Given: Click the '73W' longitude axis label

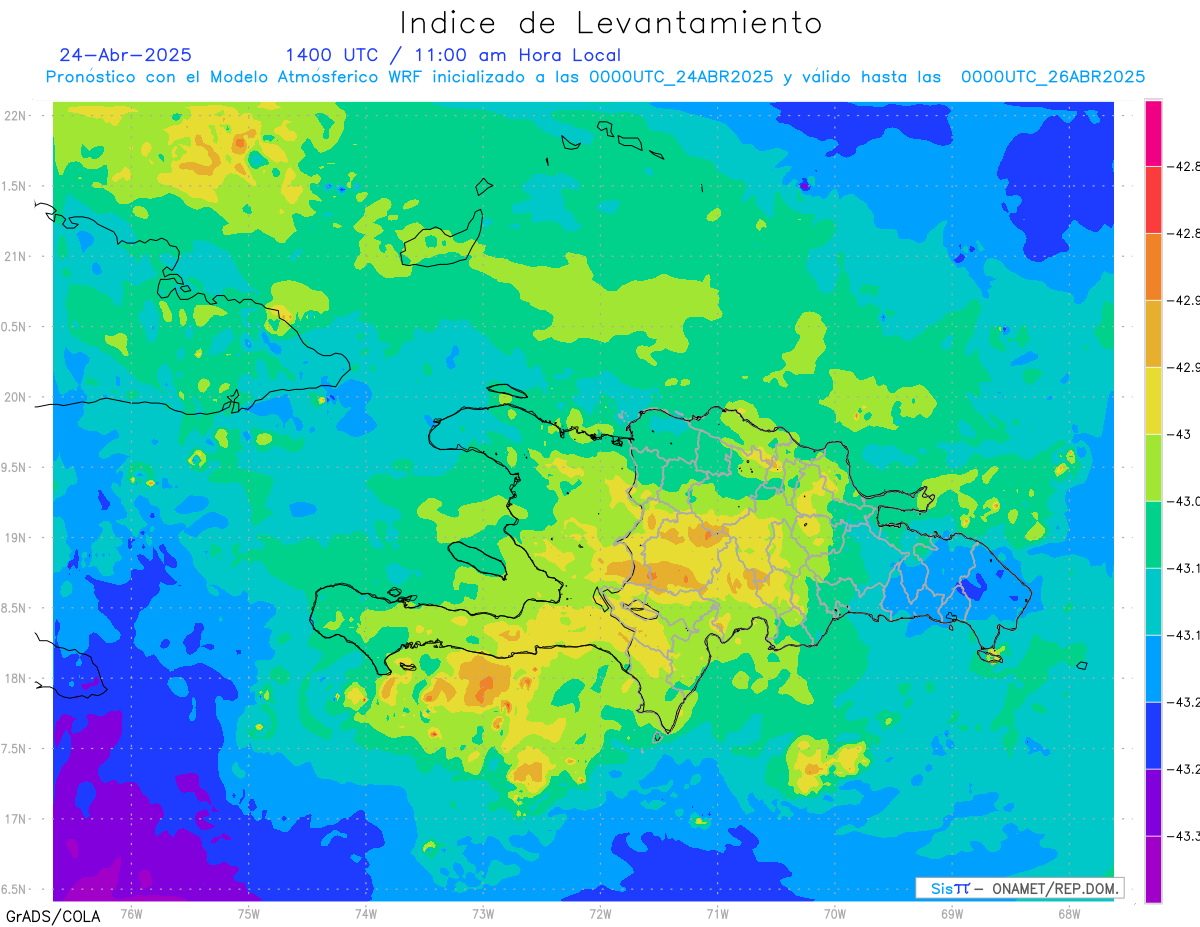Looking at the screenshot, I should (x=483, y=913).
